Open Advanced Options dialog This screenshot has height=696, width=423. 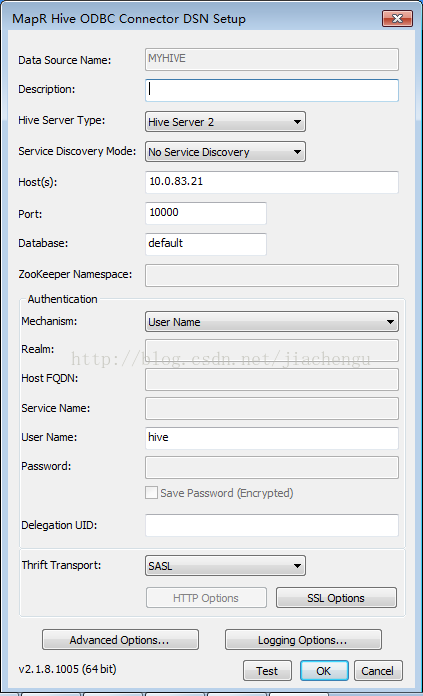pyautogui.click(x=120, y=640)
